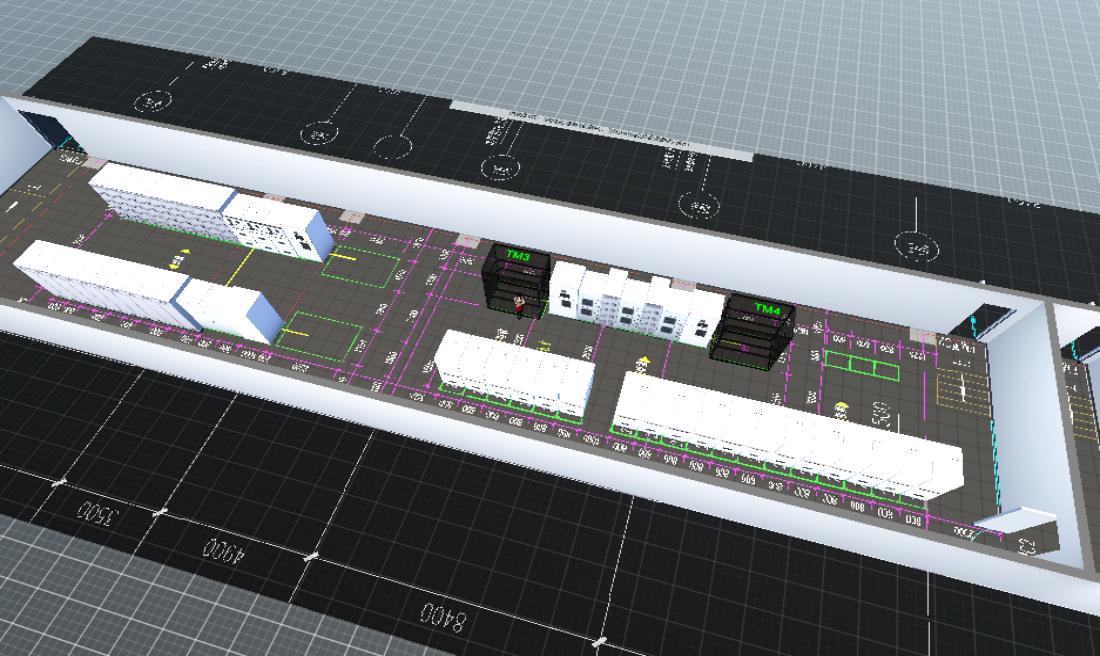Select the upper-left white cabinet row

(x=205, y=206)
